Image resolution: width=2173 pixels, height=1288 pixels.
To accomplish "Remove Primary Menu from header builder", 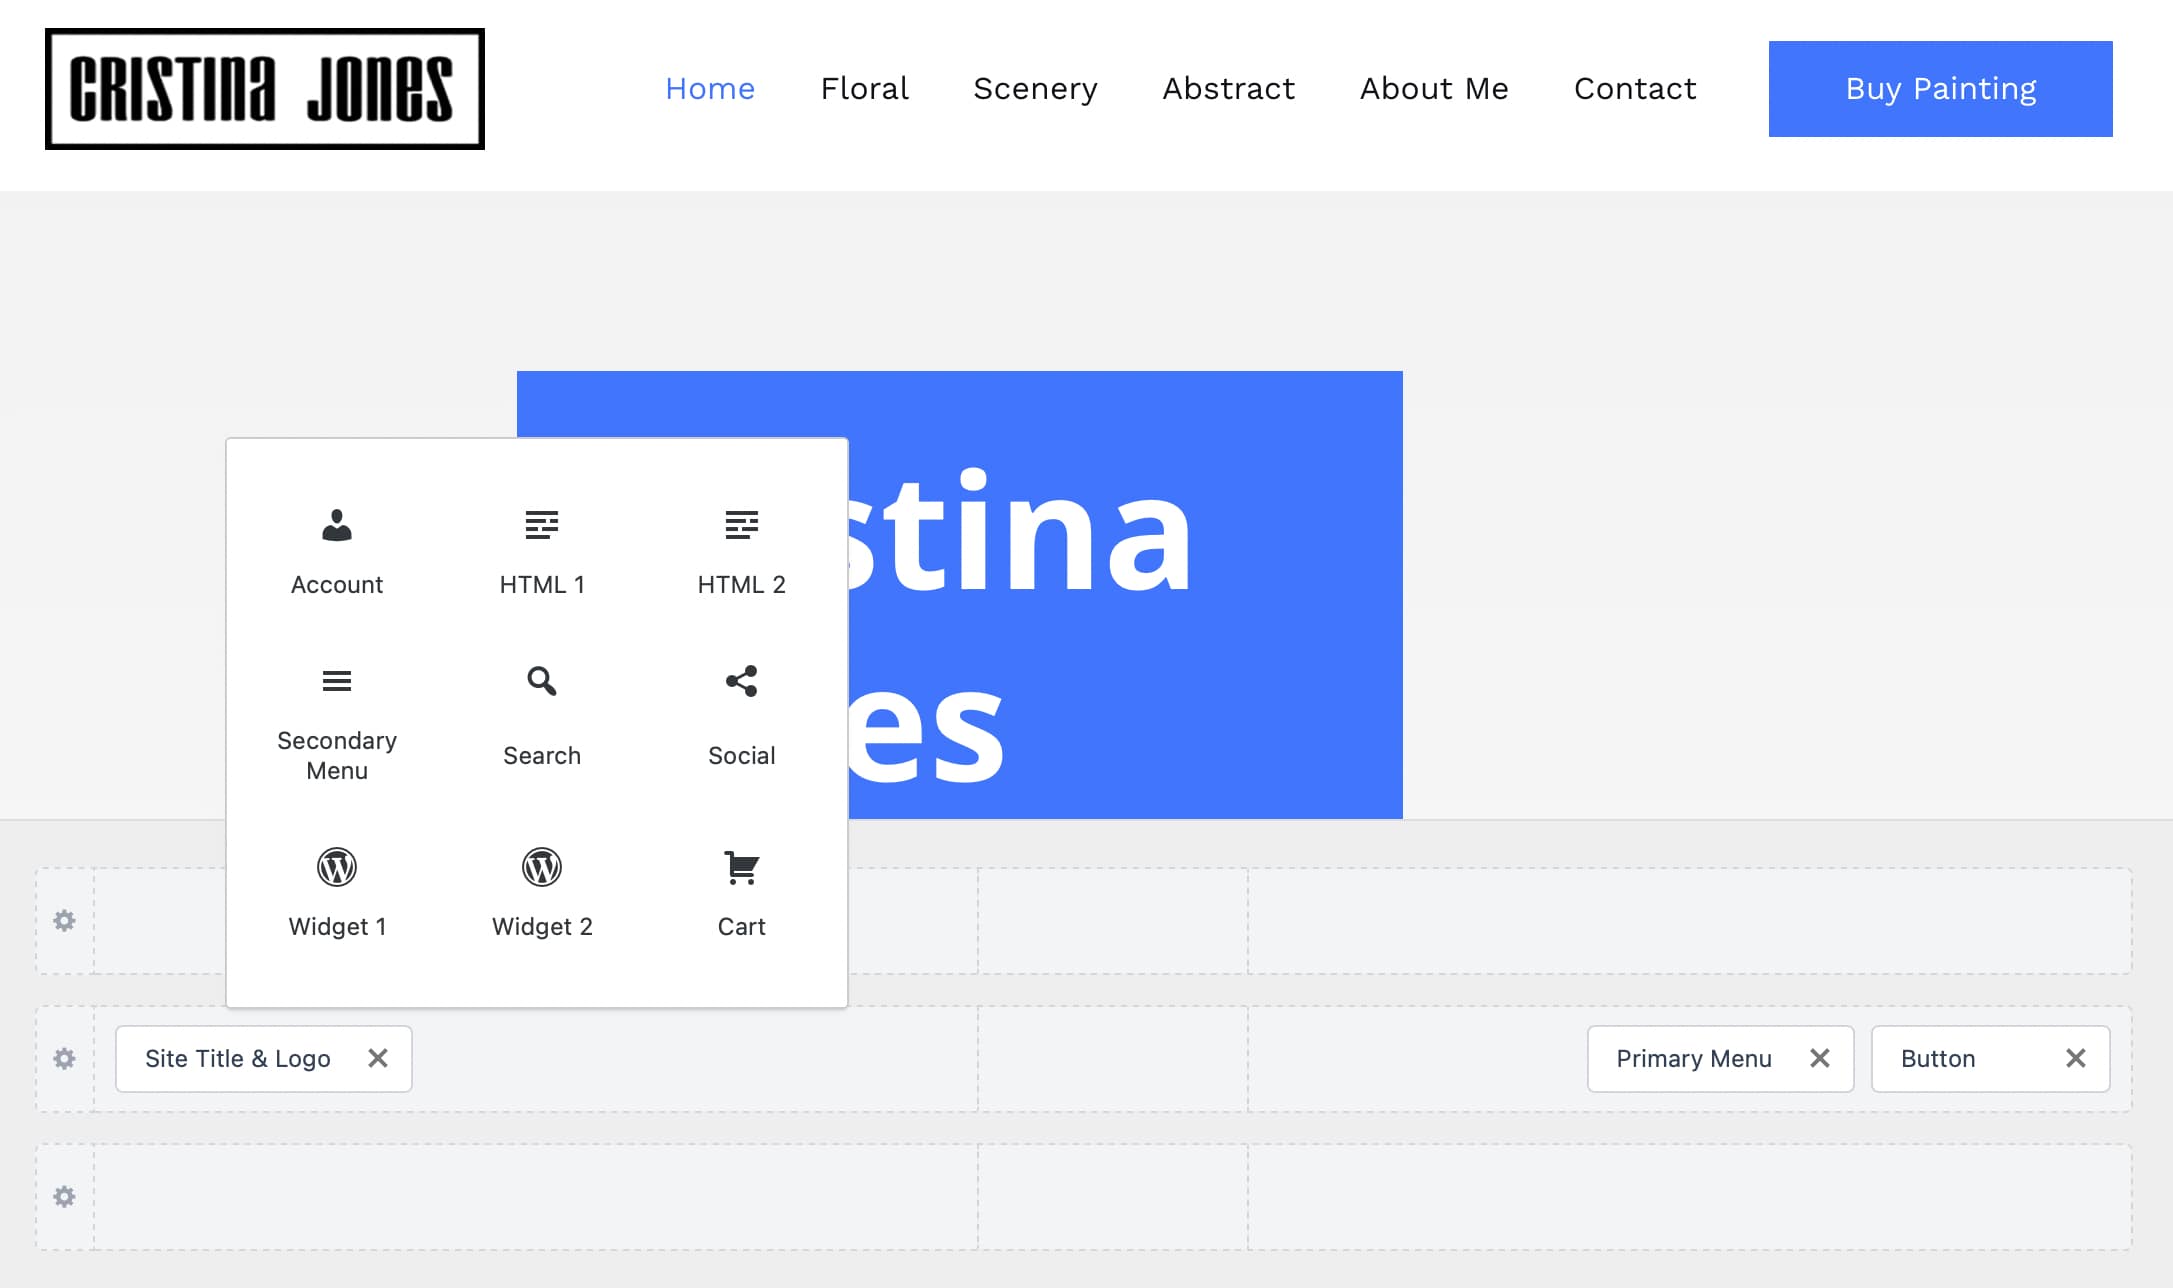I will (1820, 1058).
